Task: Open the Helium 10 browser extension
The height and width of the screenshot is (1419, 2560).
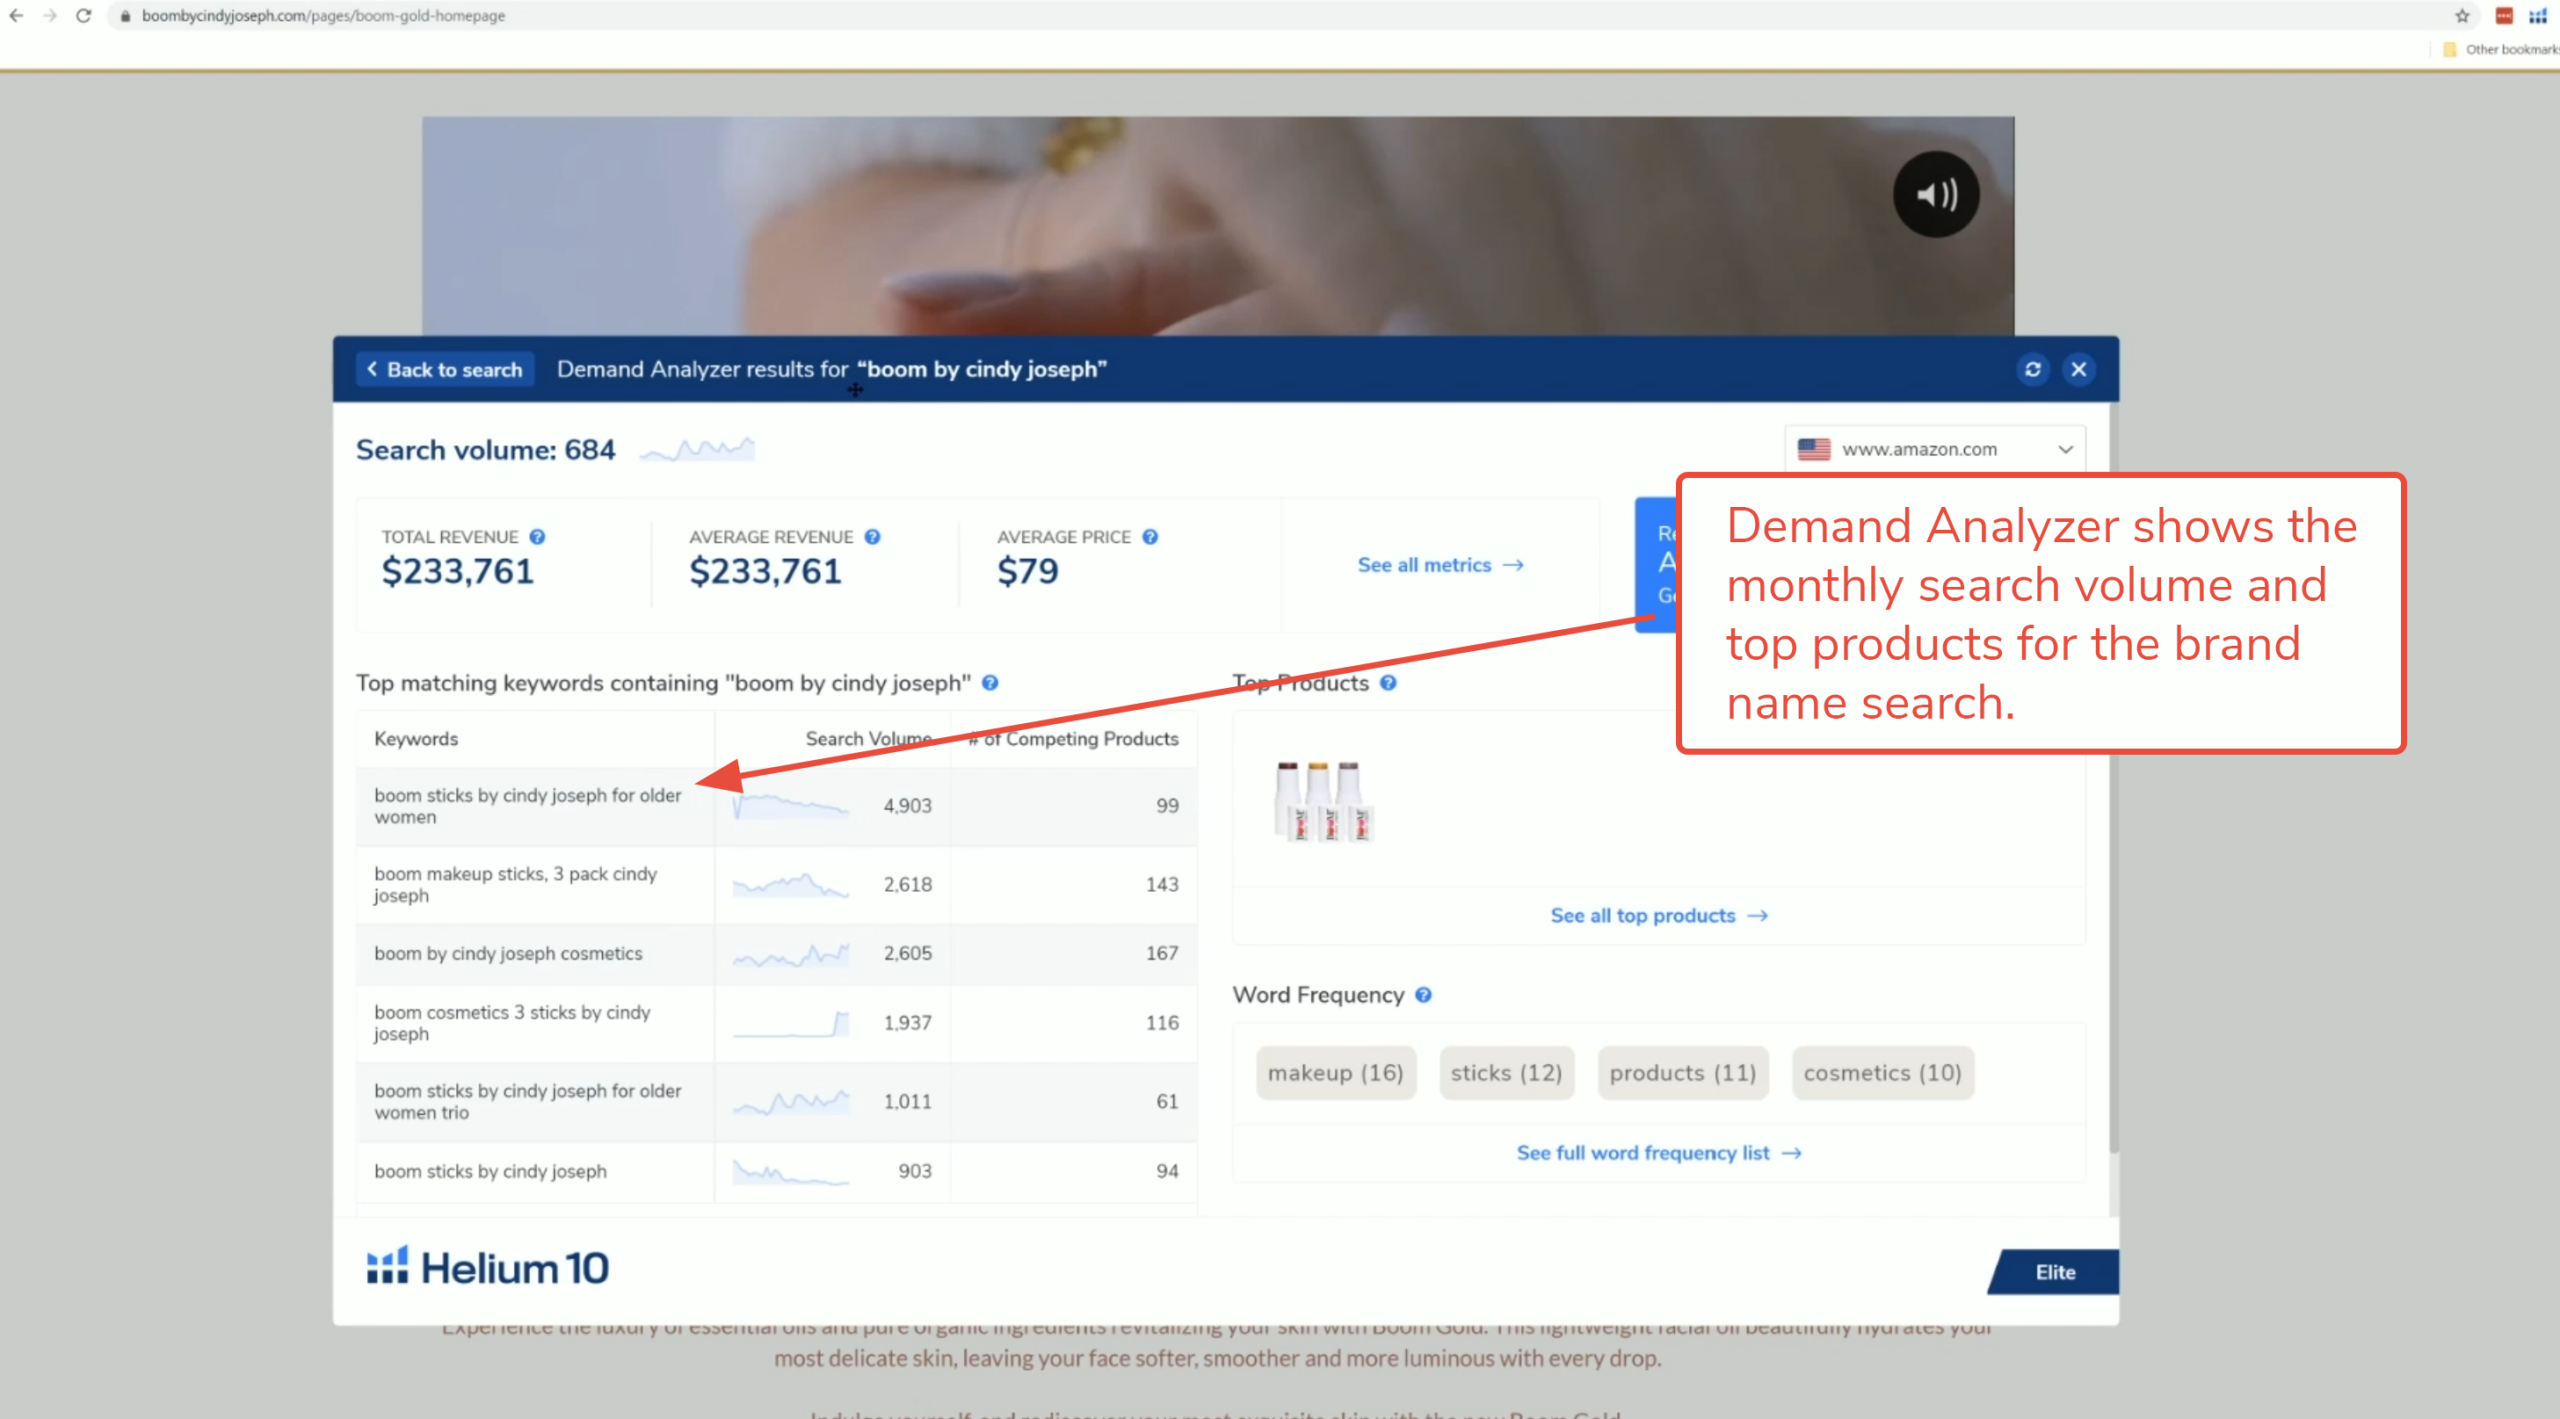Action: pyautogui.click(x=2537, y=16)
